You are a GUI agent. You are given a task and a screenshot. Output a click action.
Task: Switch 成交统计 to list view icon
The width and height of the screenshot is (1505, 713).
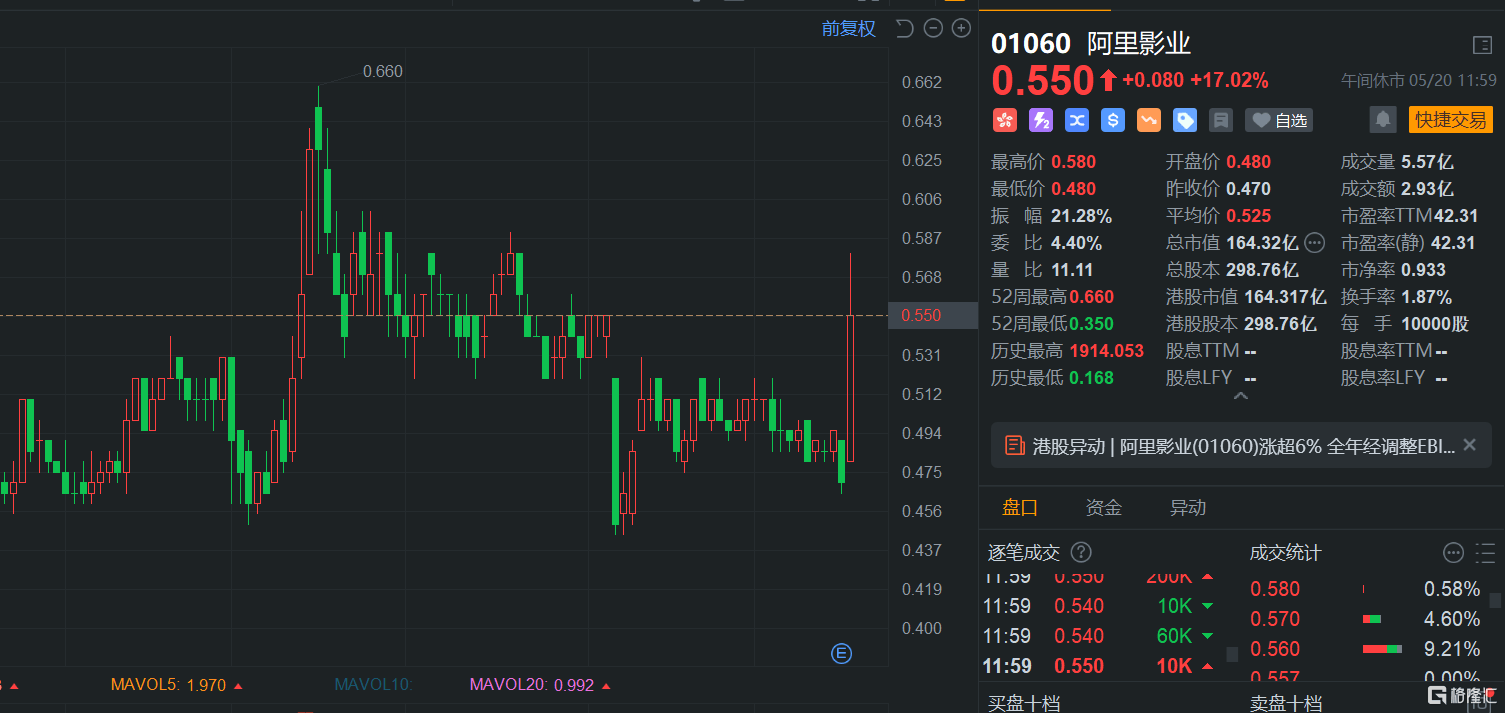(1486, 552)
